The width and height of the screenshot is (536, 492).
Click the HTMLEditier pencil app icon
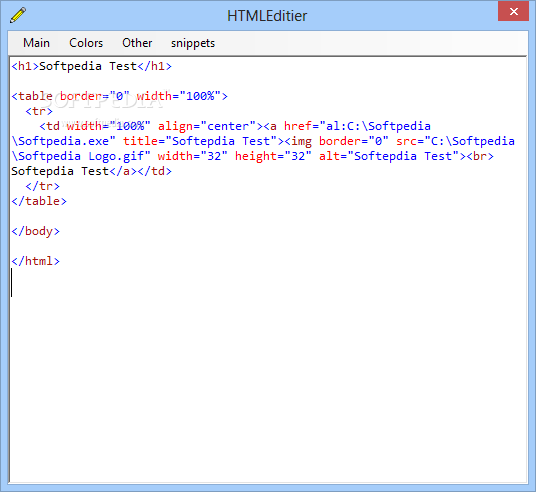tap(18, 15)
